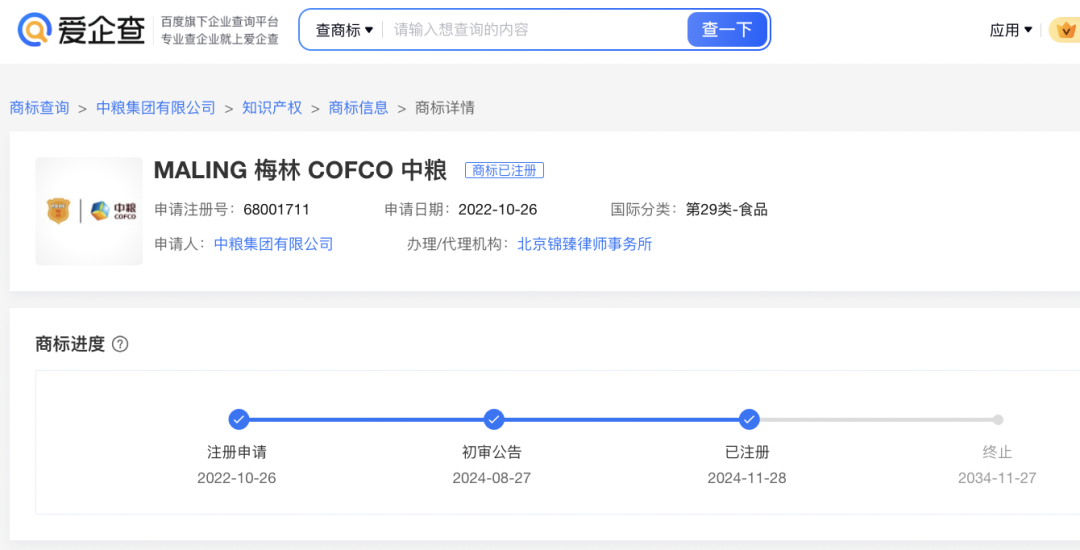Open the 应用 dropdown menu
The width and height of the screenshot is (1080, 550).
click(x=1010, y=30)
